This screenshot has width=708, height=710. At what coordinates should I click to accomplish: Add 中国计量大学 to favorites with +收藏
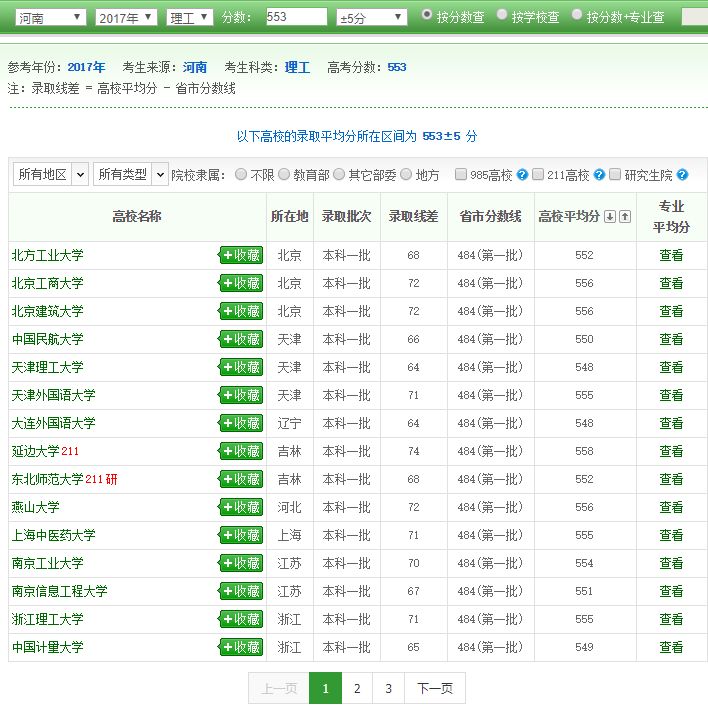[241, 647]
